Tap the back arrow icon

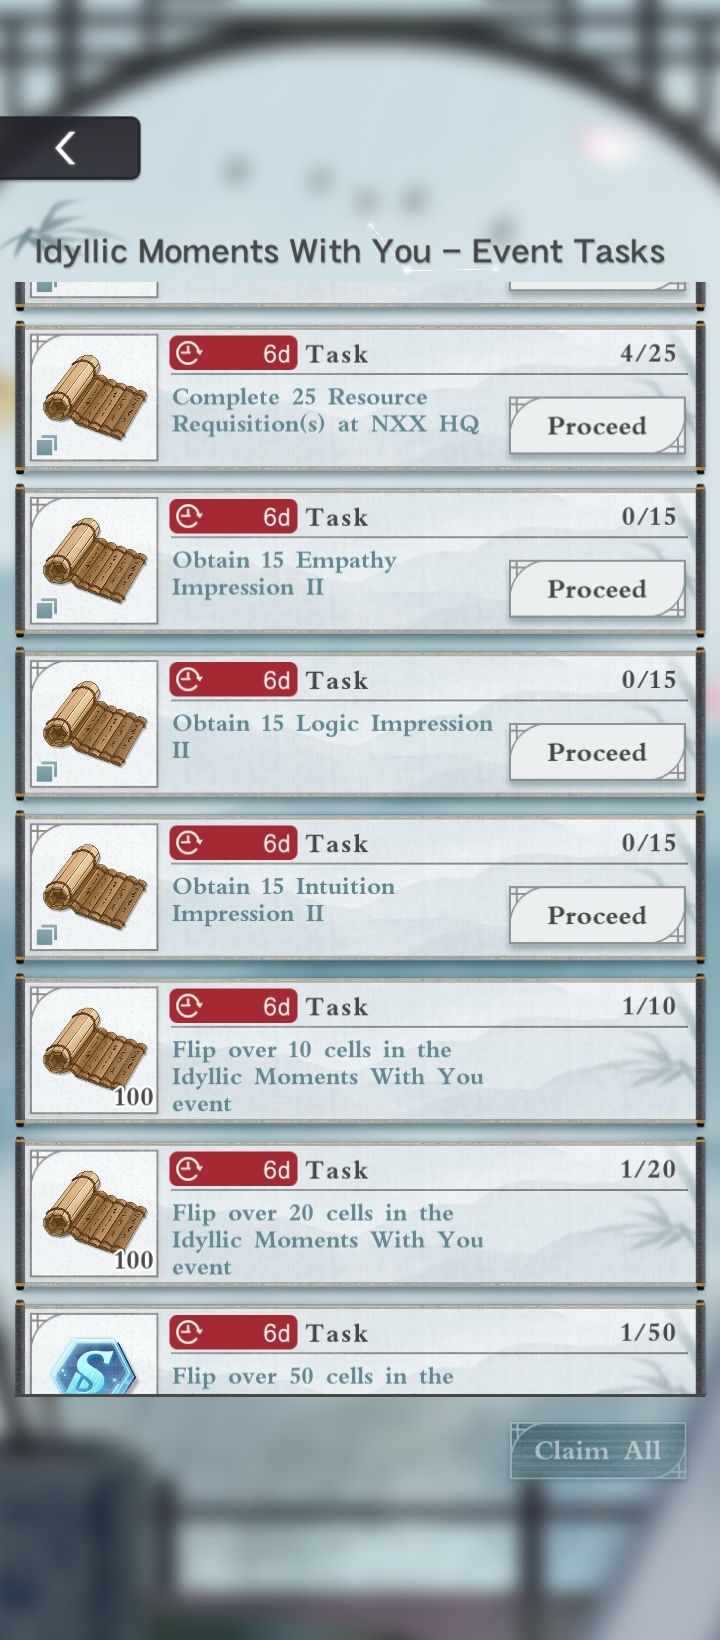point(66,148)
